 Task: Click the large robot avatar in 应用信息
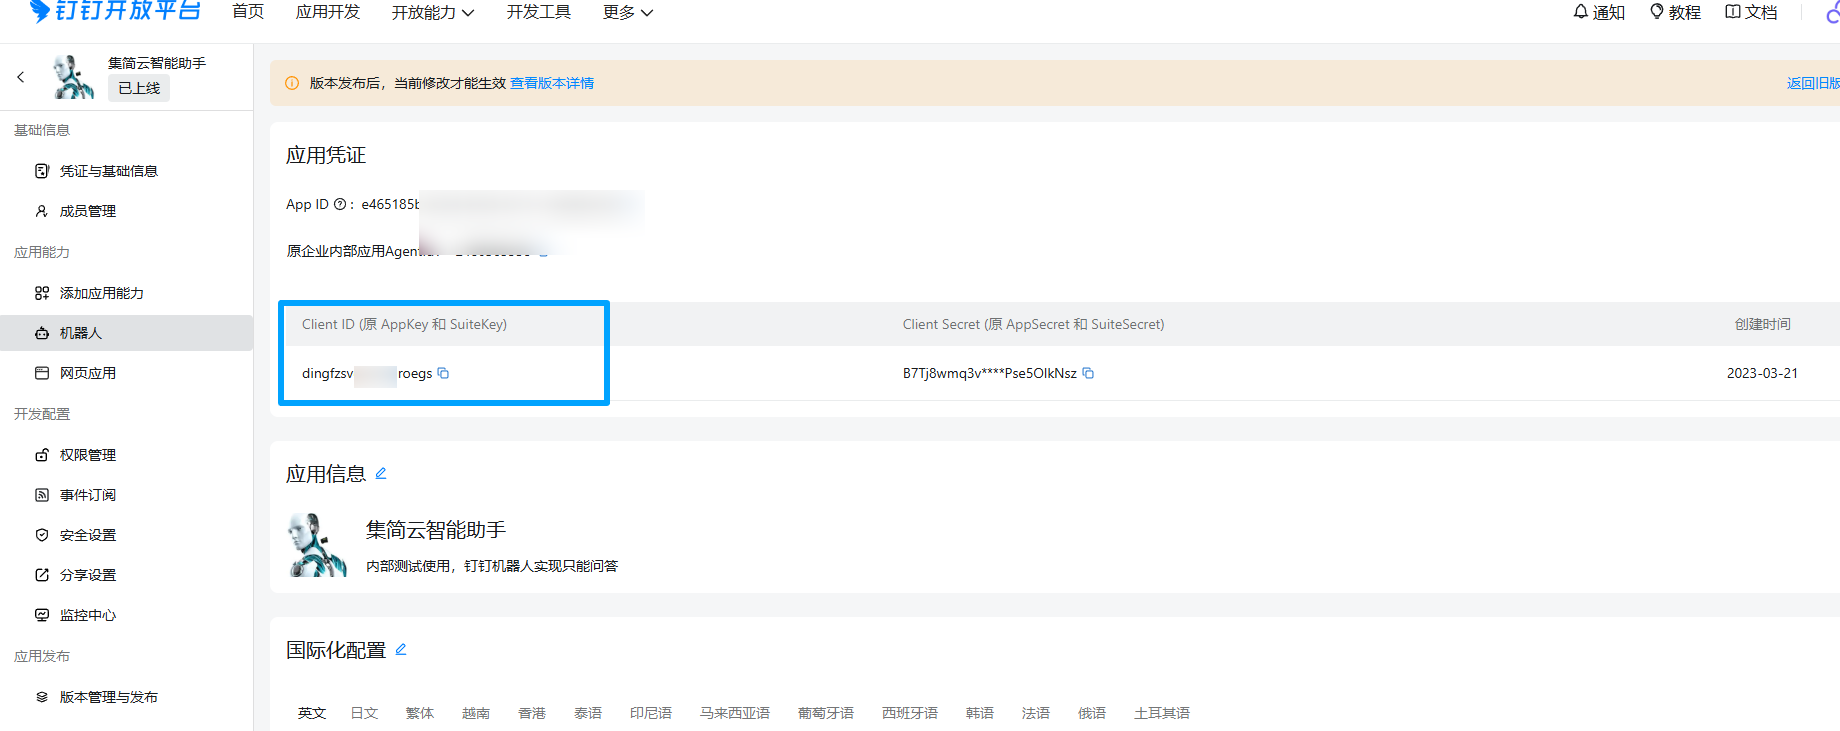318,545
